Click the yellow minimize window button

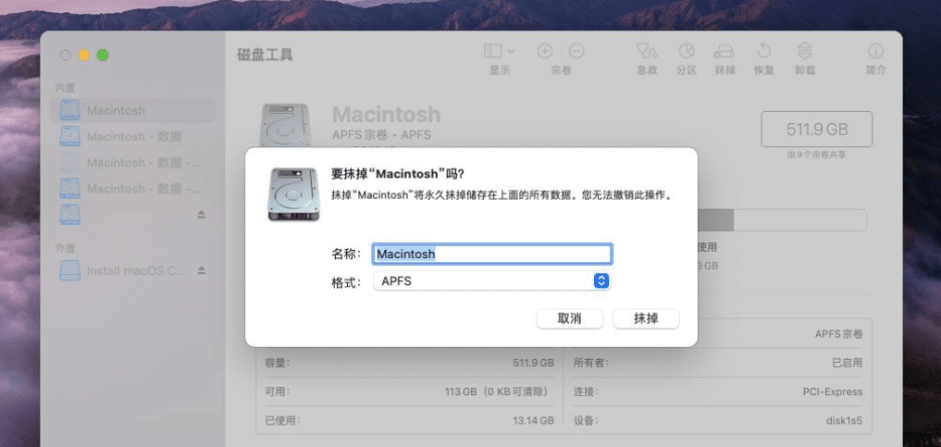[84, 55]
